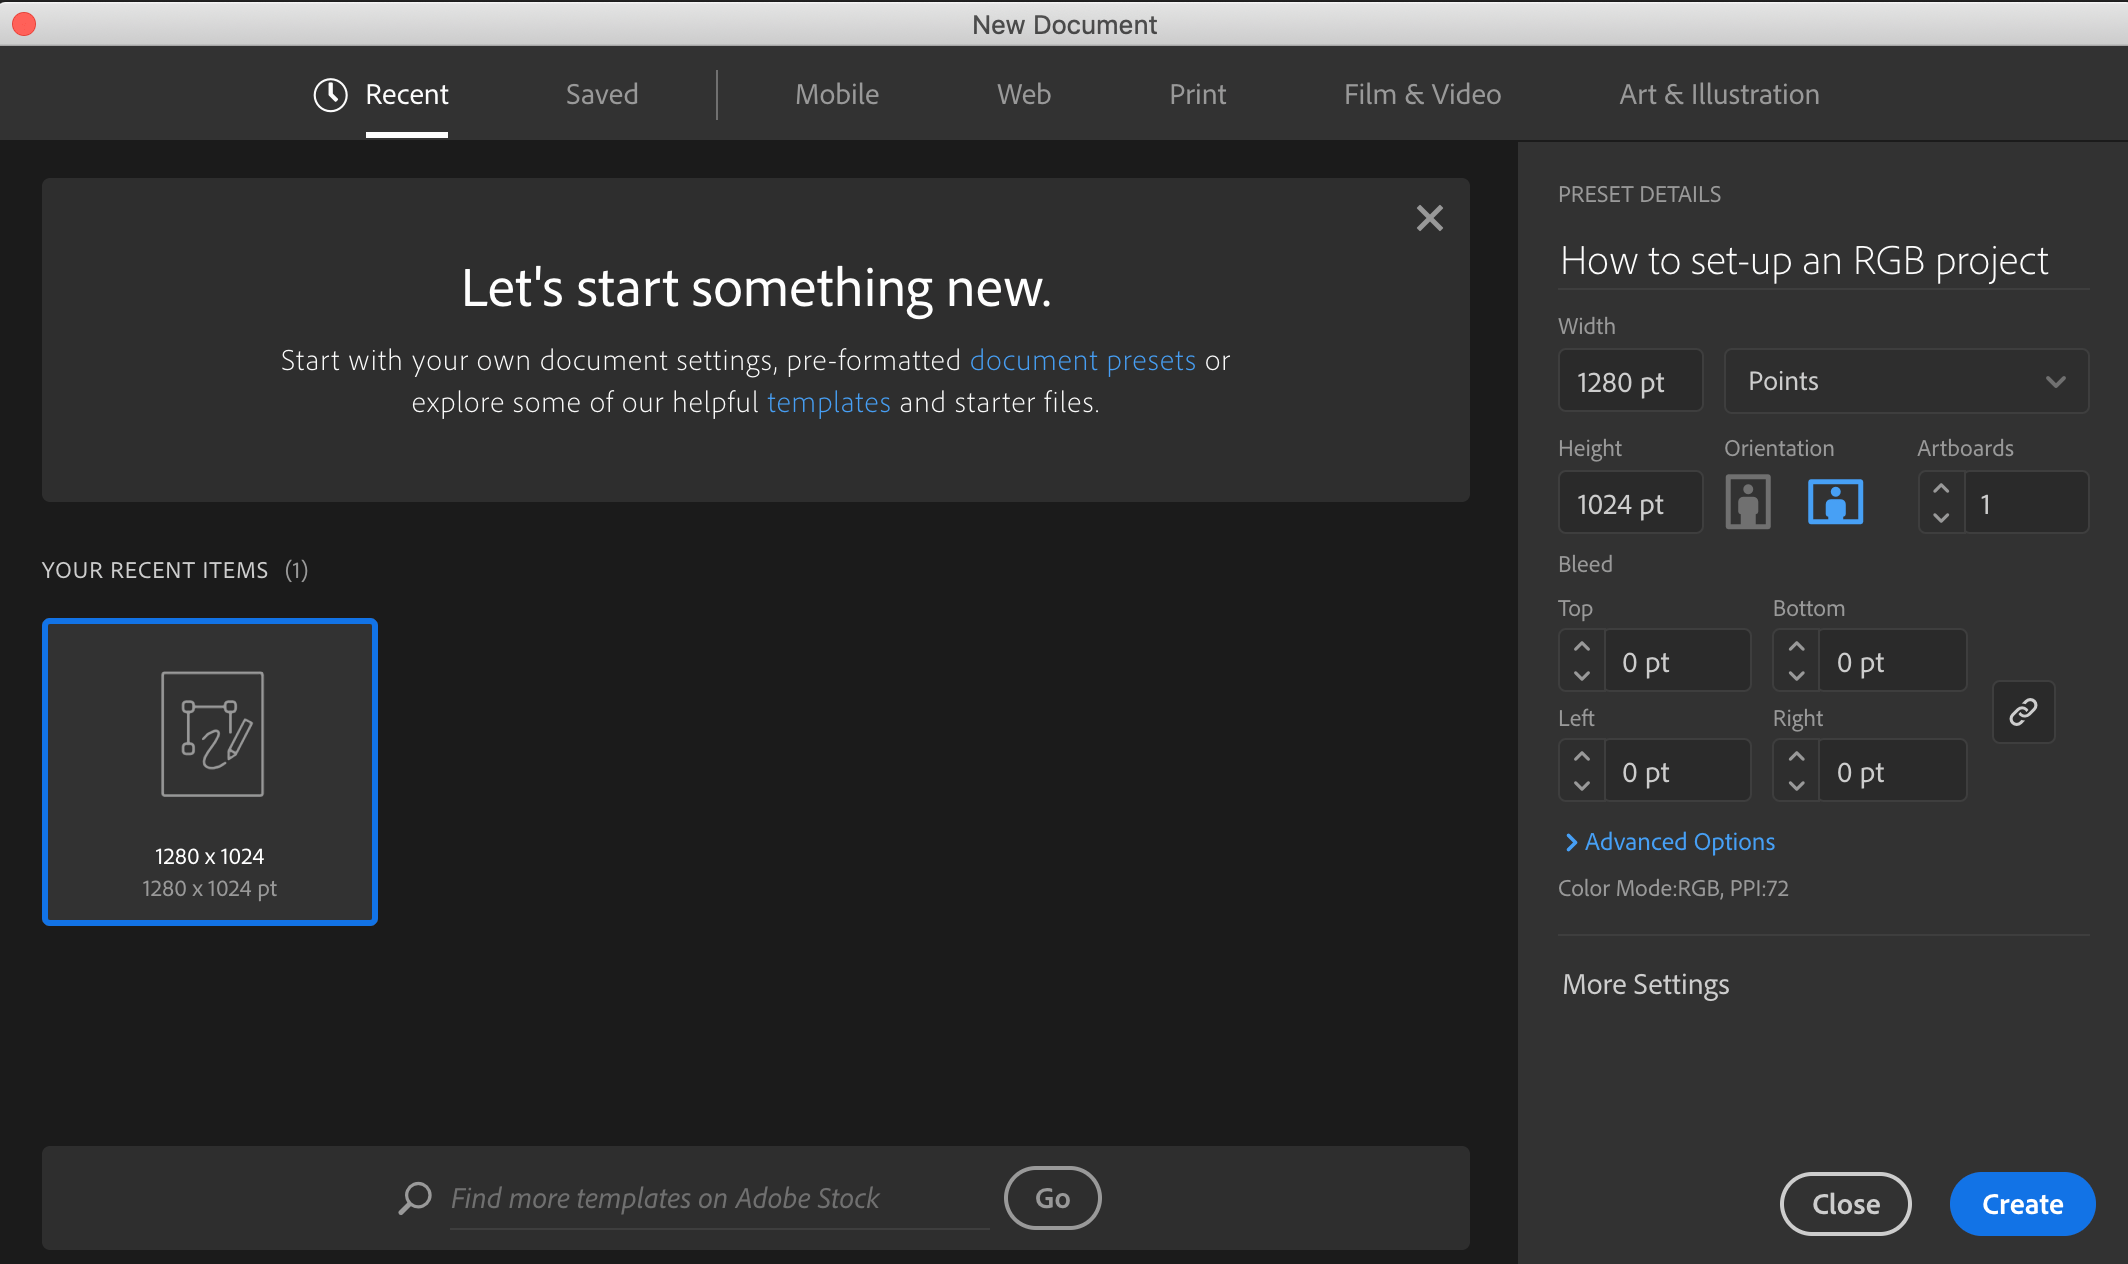2128x1264 pixels.
Task: Select landscape orientation
Action: [1835, 502]
